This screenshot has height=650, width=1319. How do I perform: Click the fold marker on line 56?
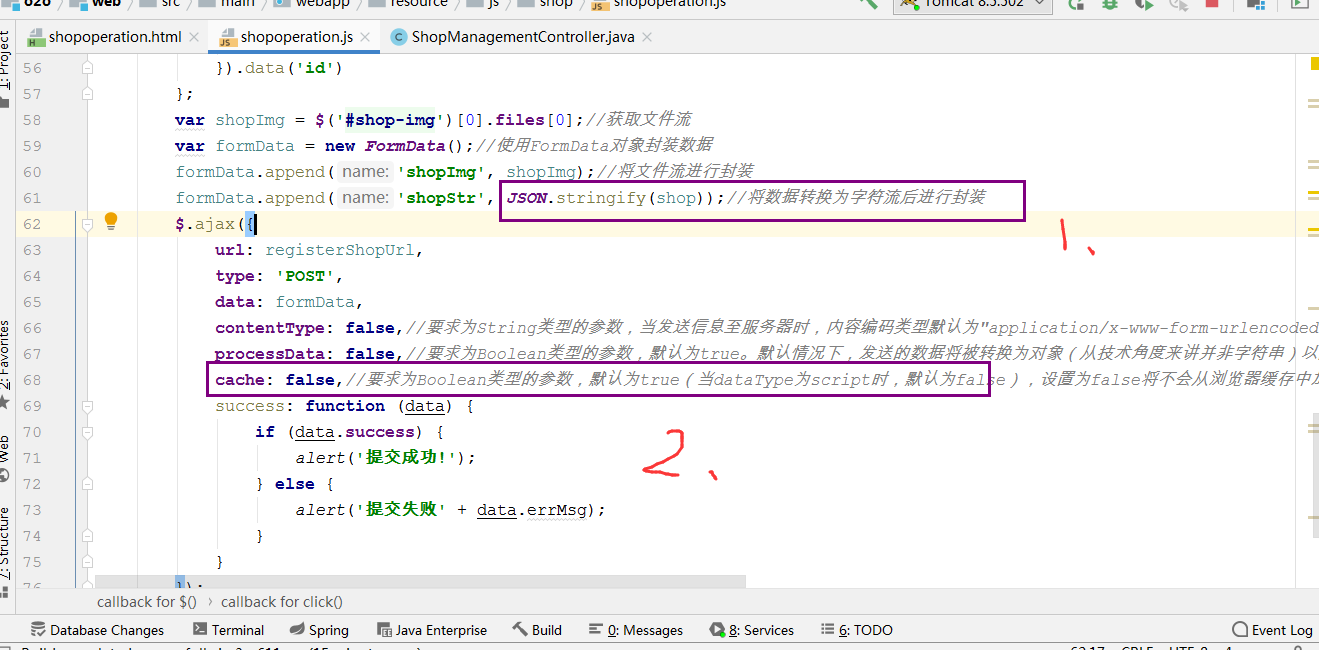87,68
